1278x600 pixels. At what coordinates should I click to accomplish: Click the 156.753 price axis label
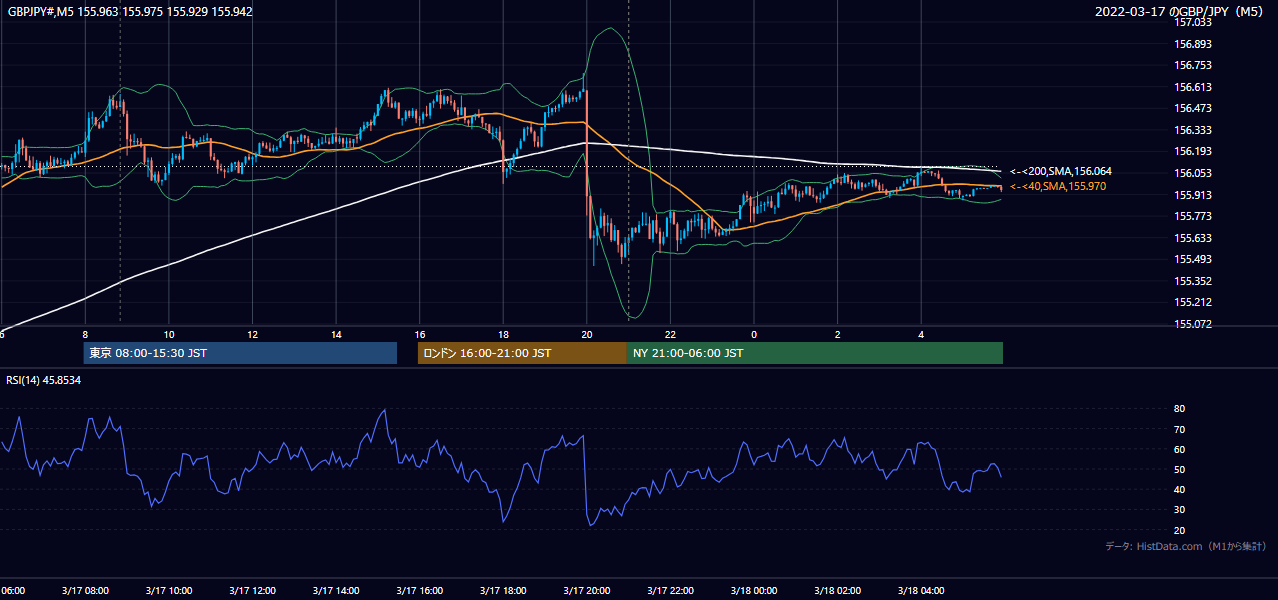click(x=1193, y=65)
